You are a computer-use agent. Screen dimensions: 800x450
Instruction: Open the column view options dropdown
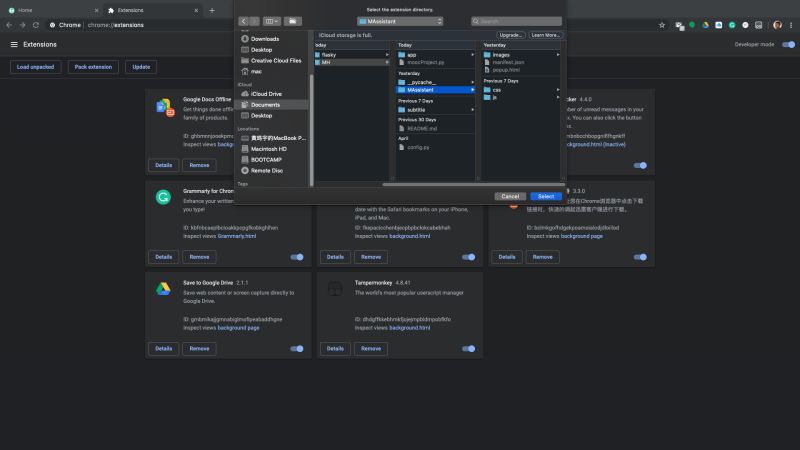point(271,21)
